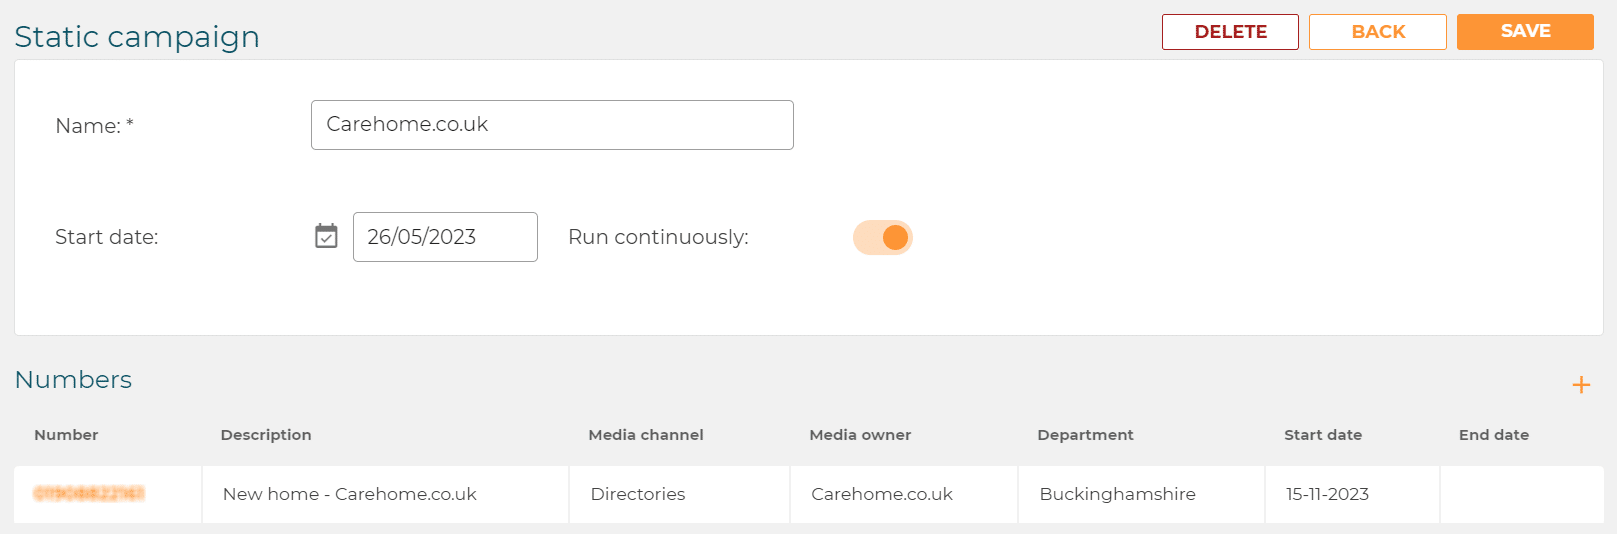Screen dimensions: 1617x534
Task: Add a new number with plus icon
Action: click(x=1581, y=385)
